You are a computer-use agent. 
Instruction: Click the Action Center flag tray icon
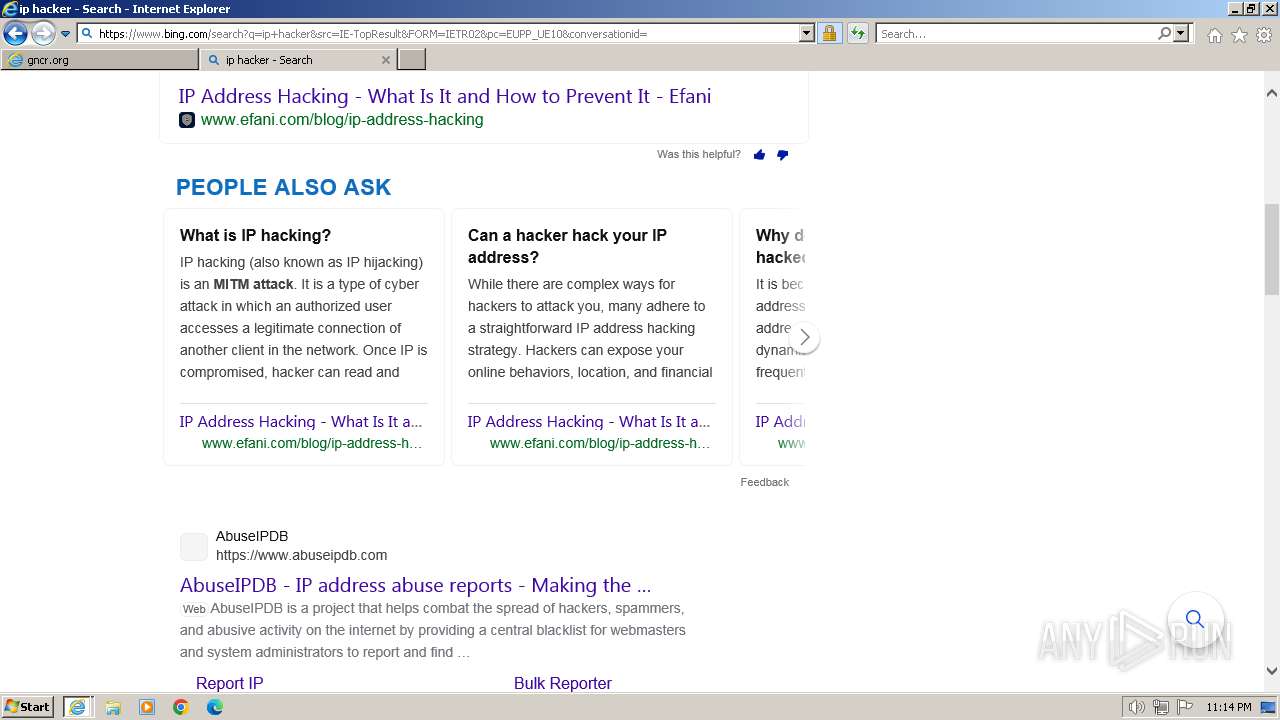tap(1185, 707)
